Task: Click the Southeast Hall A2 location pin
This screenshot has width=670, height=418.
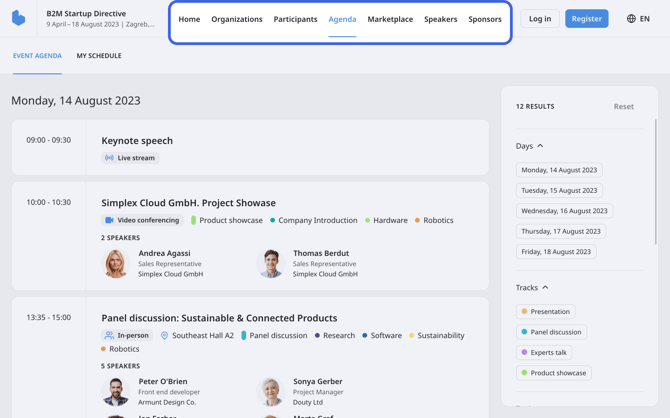Action: (x=164, y=336)
